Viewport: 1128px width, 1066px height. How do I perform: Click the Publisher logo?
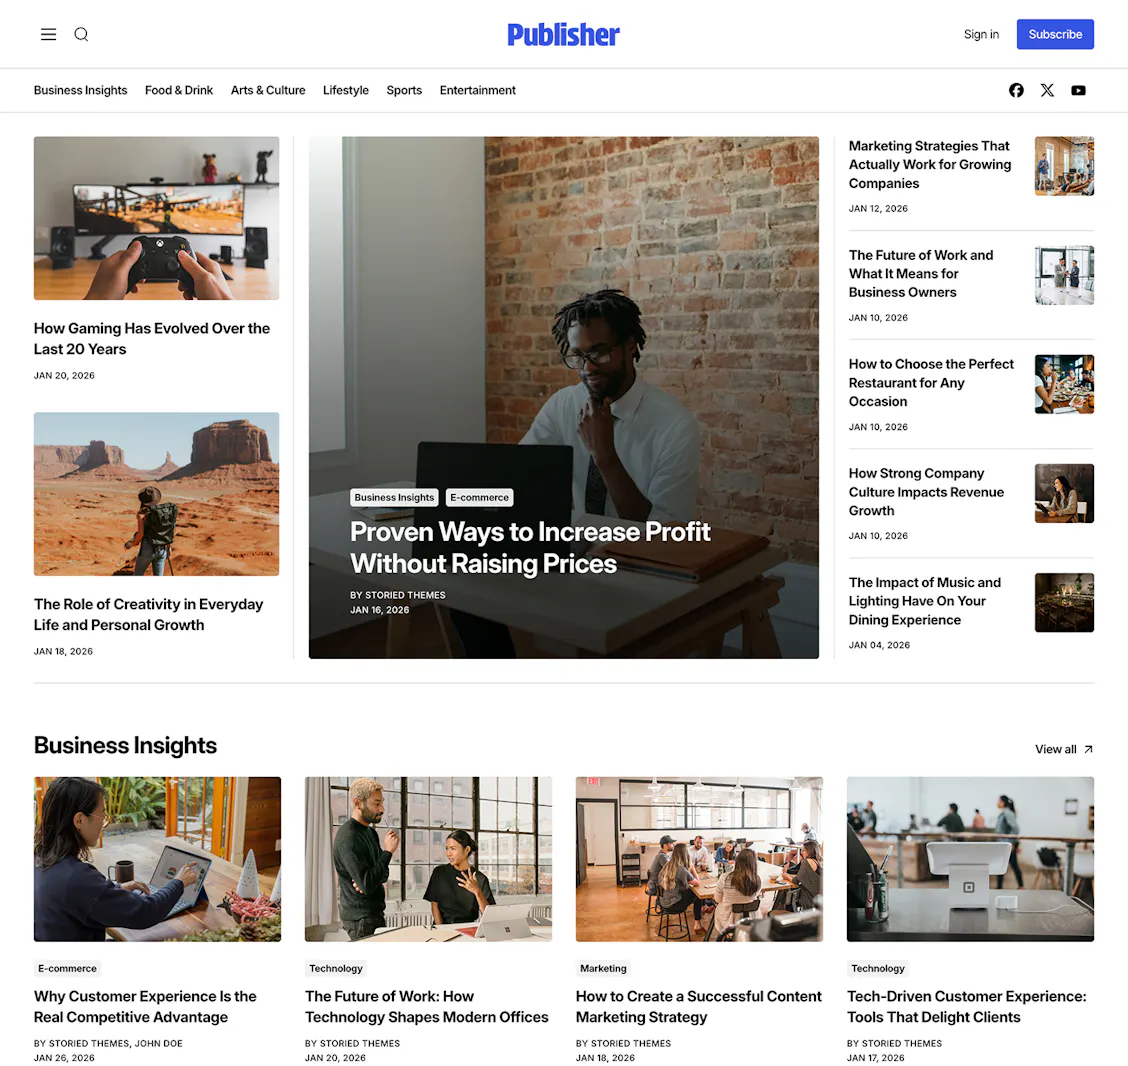[x=563, y=34]
